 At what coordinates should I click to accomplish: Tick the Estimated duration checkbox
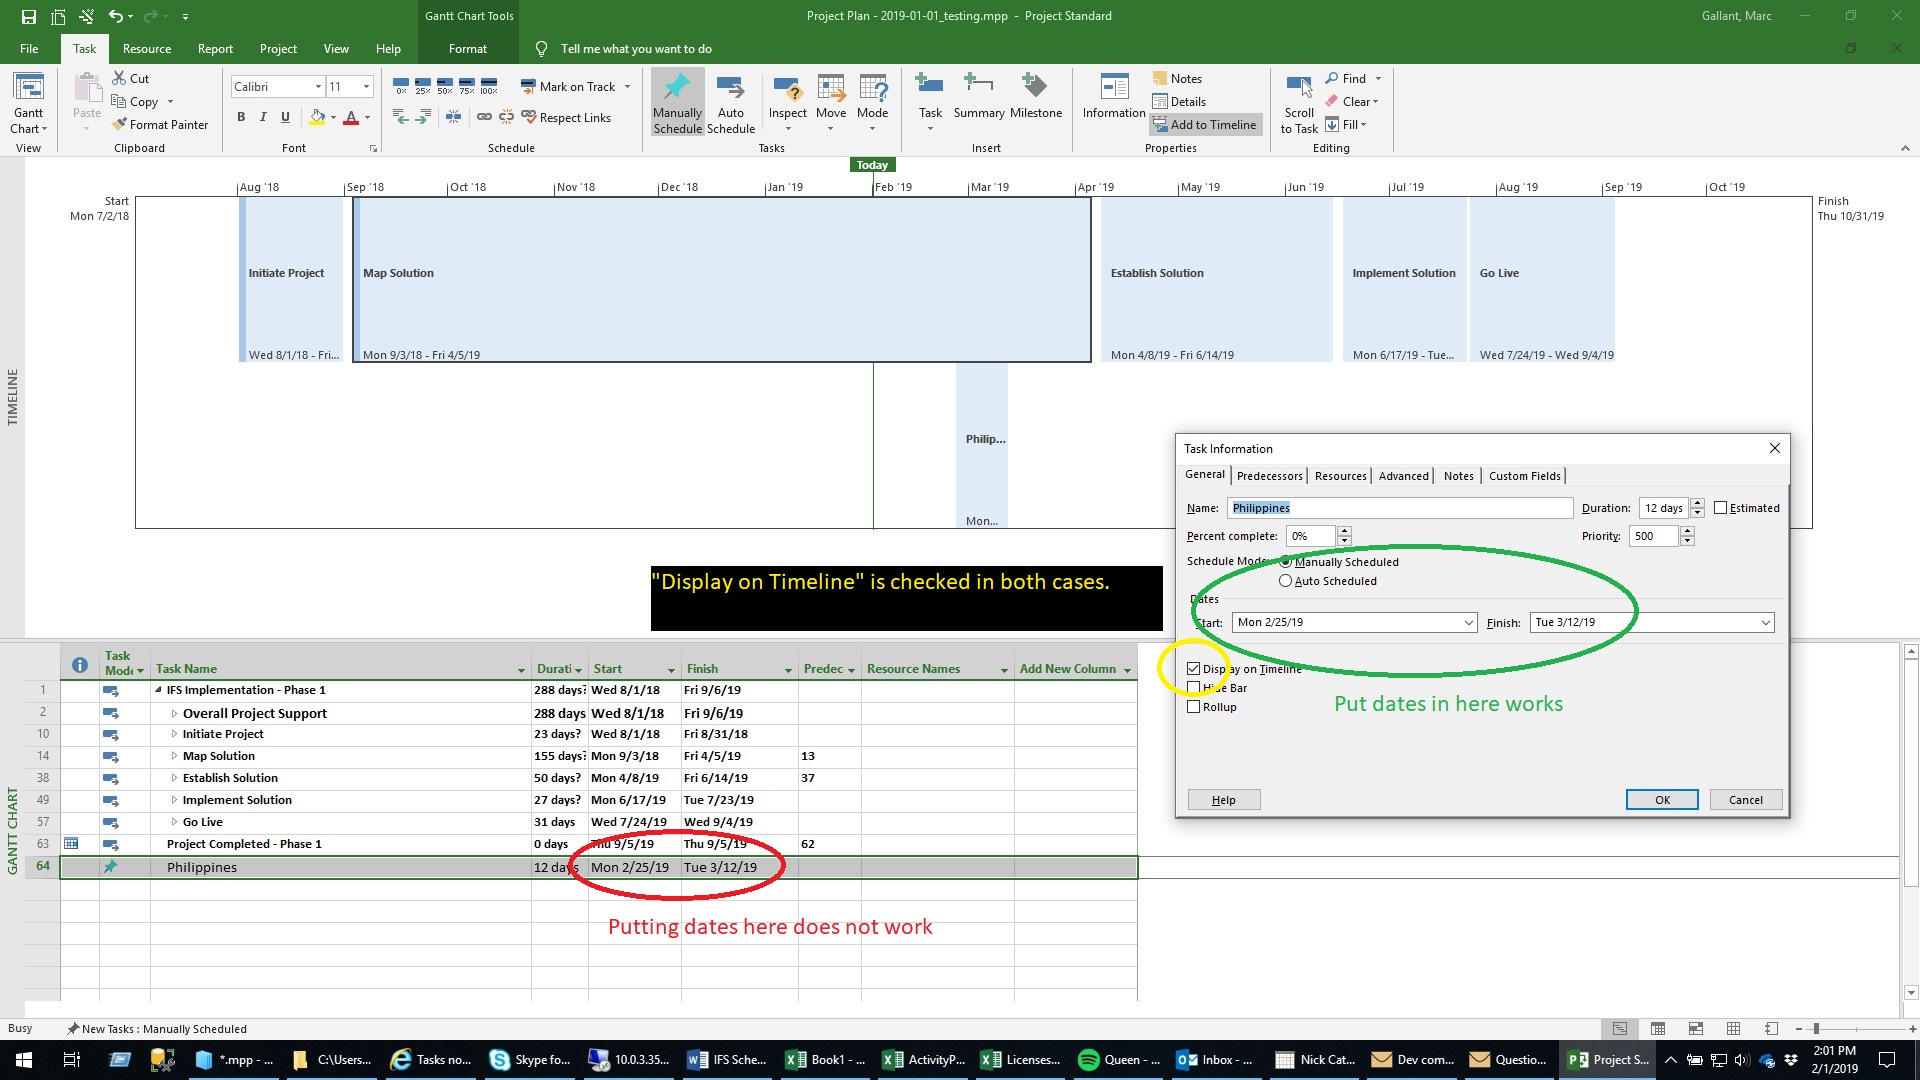[1720, 508]
